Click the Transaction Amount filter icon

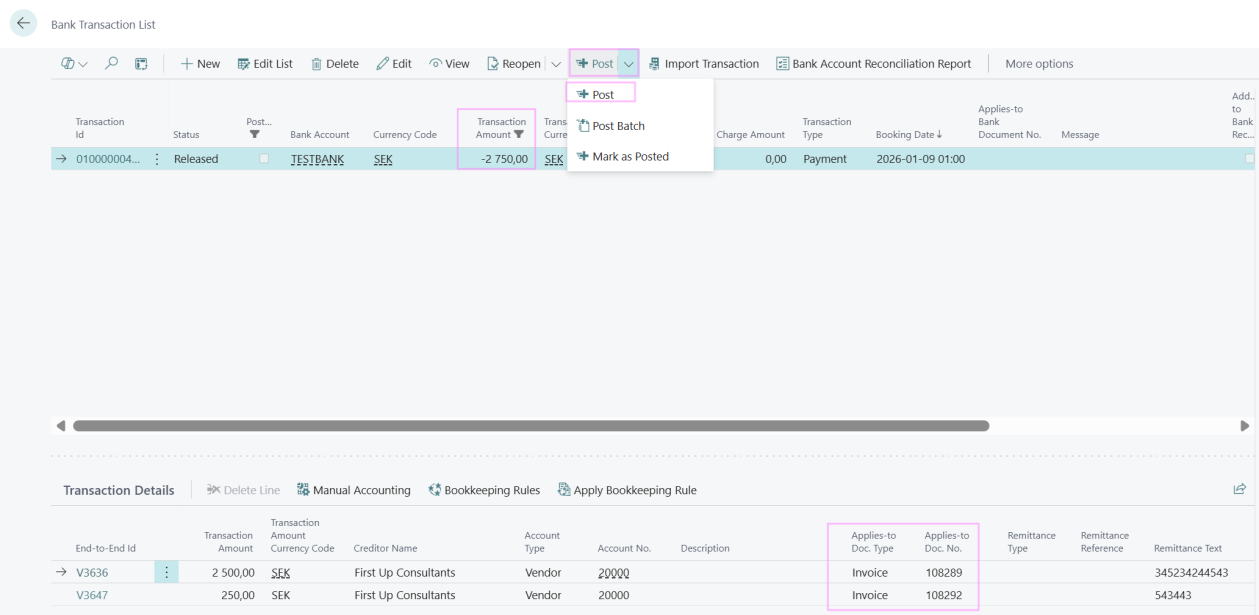tap(519, 134)
